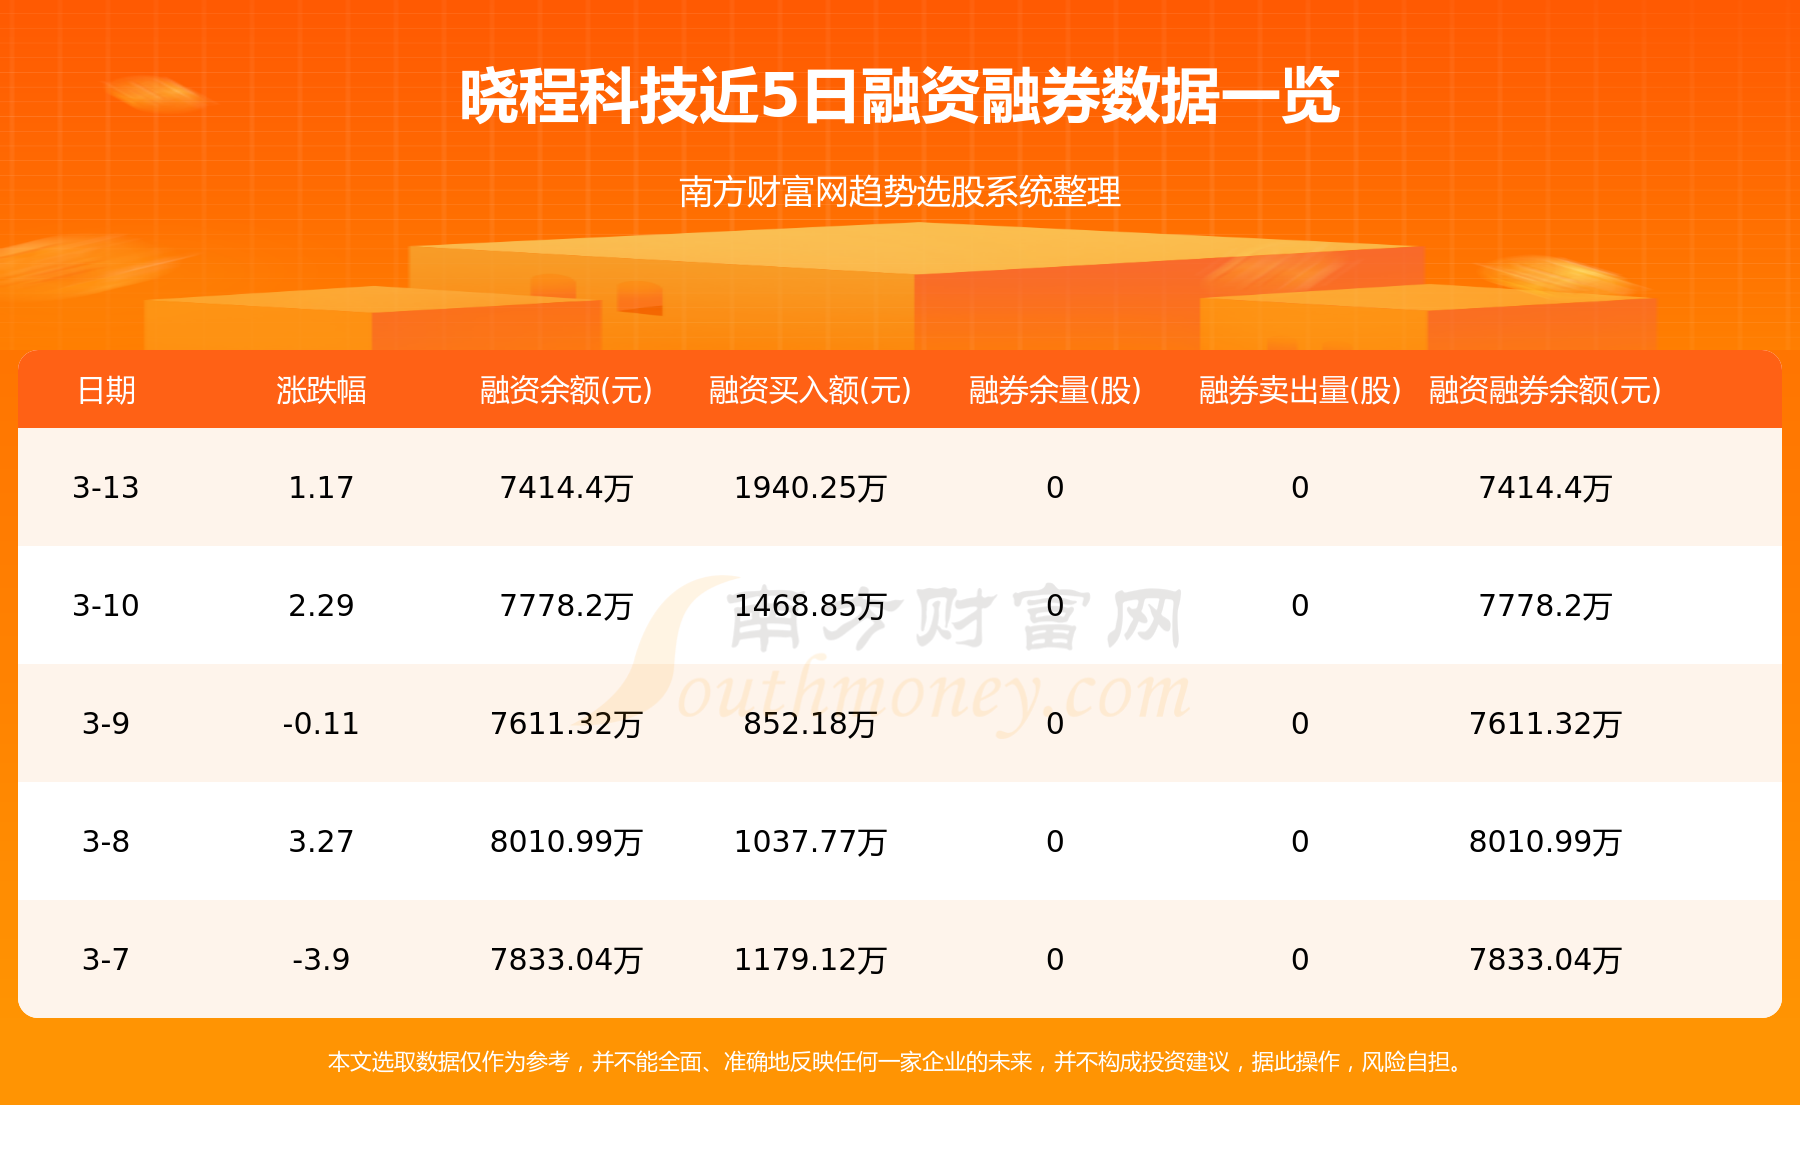Click the 涨跌幅 column header
The image size is (1800, 1150).
point(321,390)
